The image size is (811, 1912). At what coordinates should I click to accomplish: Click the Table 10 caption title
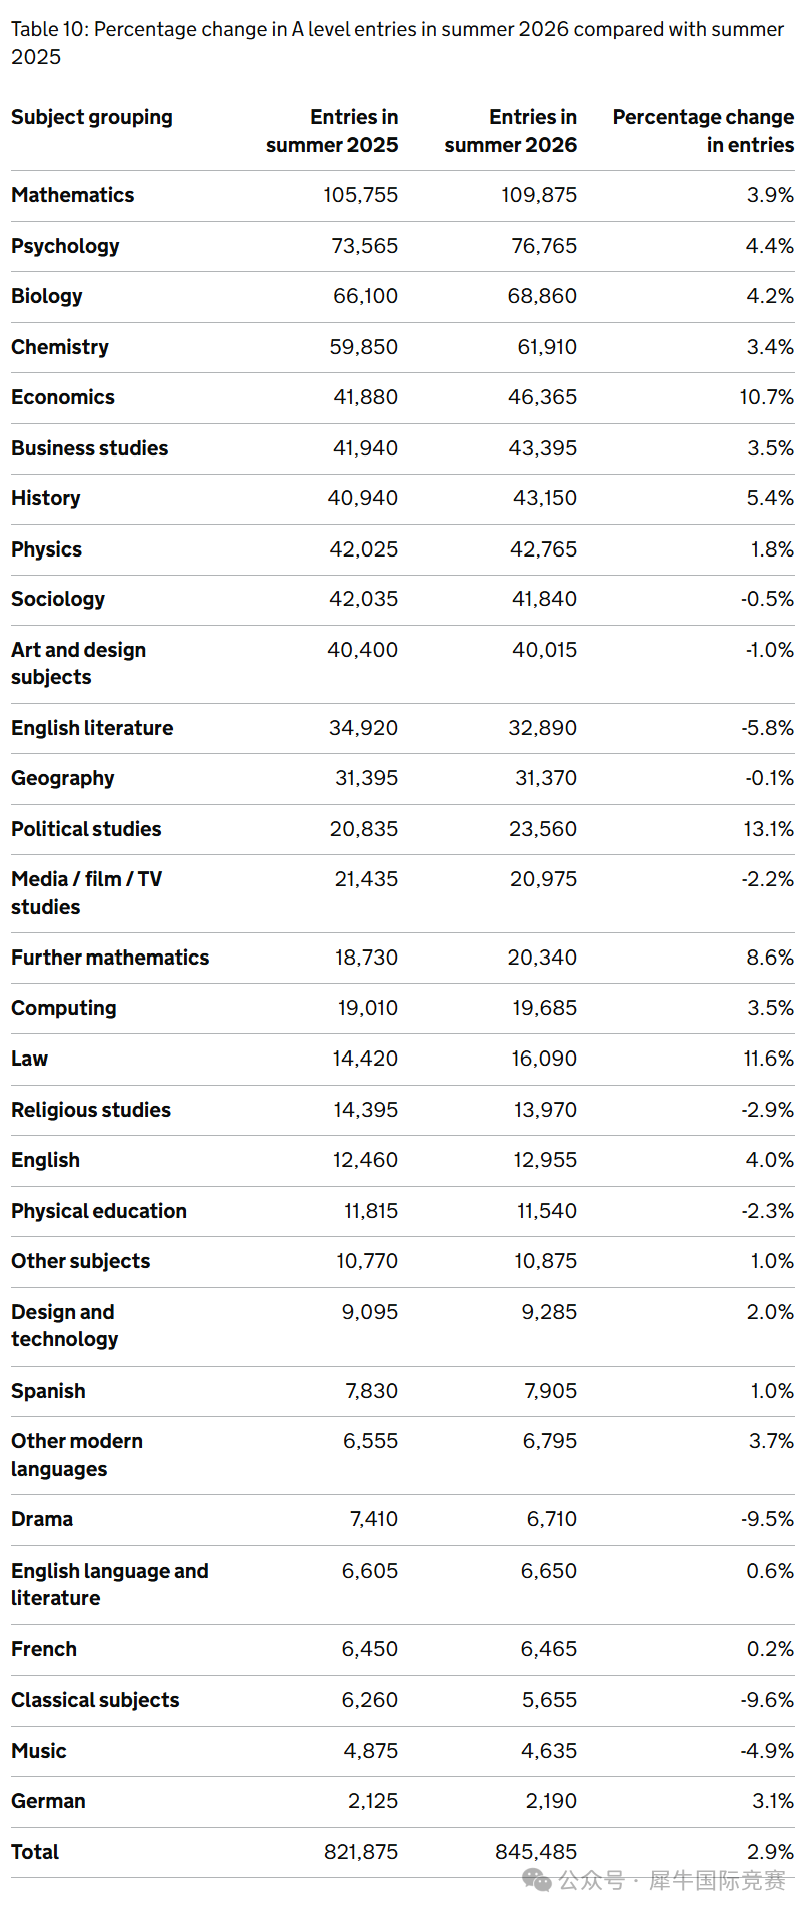click(398, 43)
